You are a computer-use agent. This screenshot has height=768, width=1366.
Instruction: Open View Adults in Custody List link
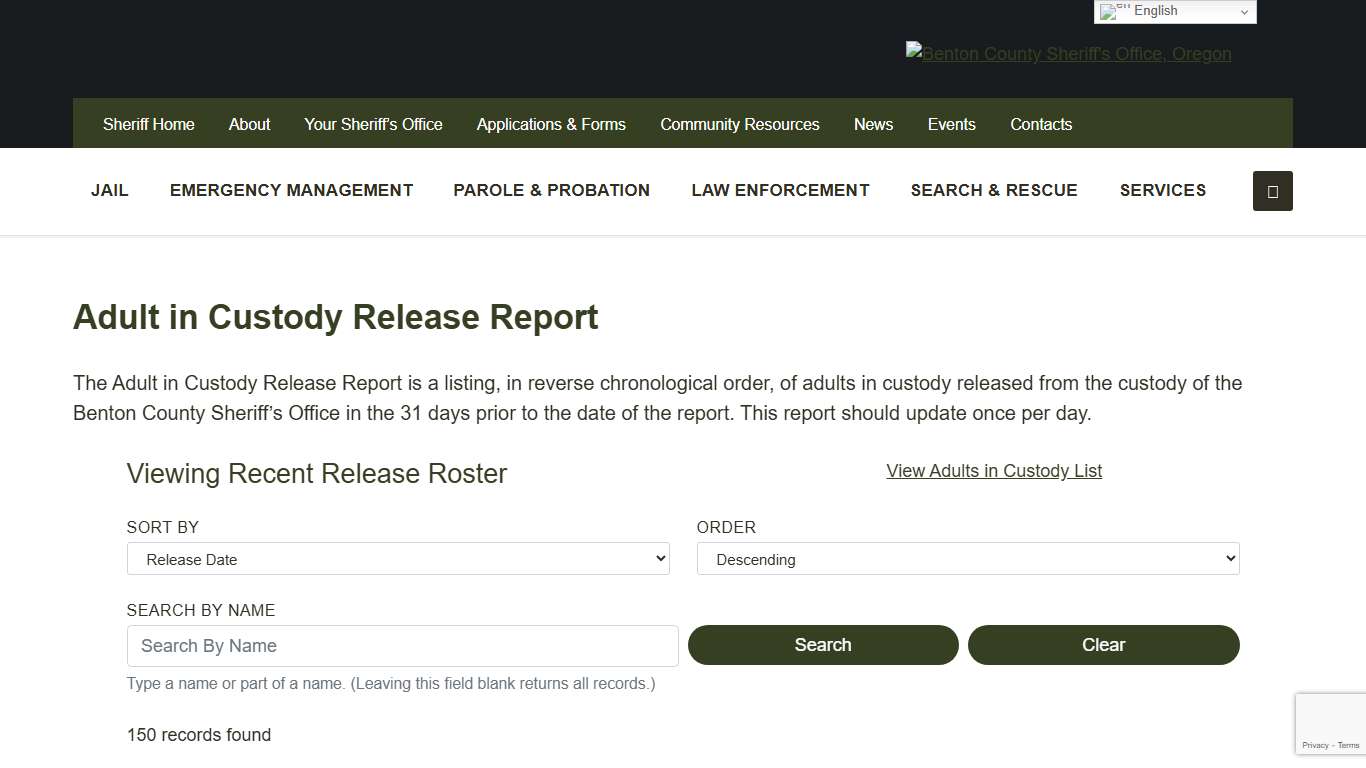993,470
